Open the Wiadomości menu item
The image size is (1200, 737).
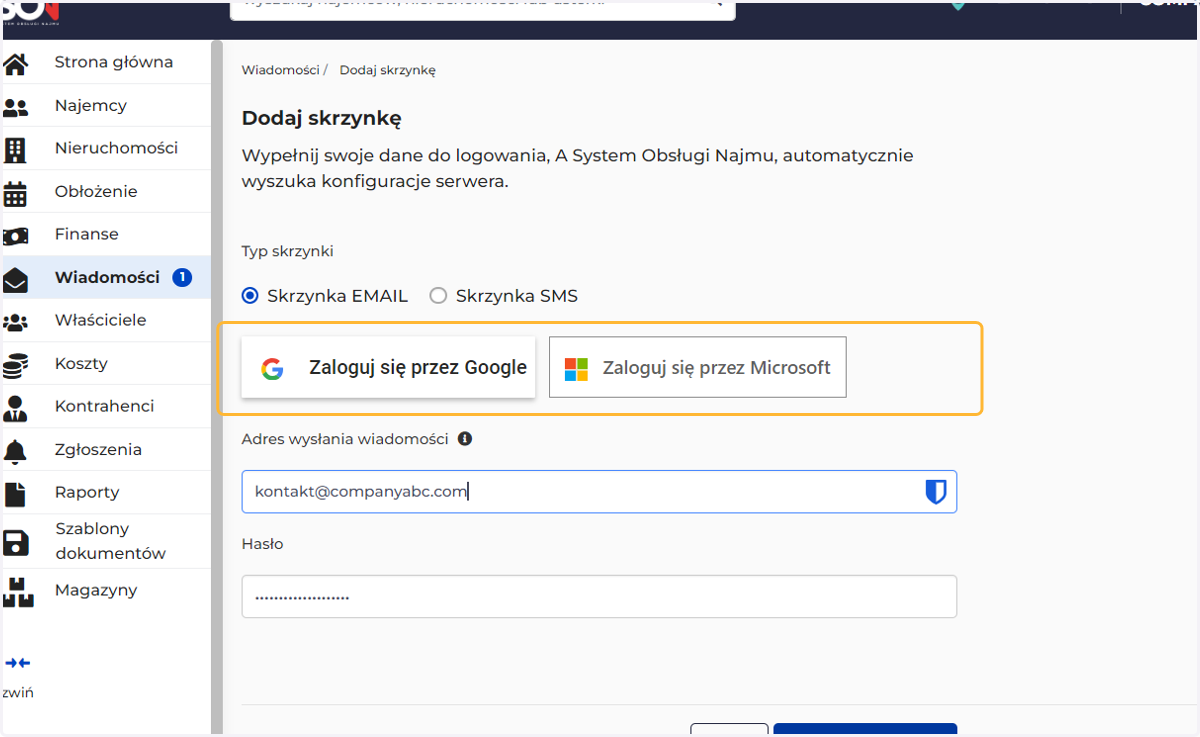click(x=106, y=277)
